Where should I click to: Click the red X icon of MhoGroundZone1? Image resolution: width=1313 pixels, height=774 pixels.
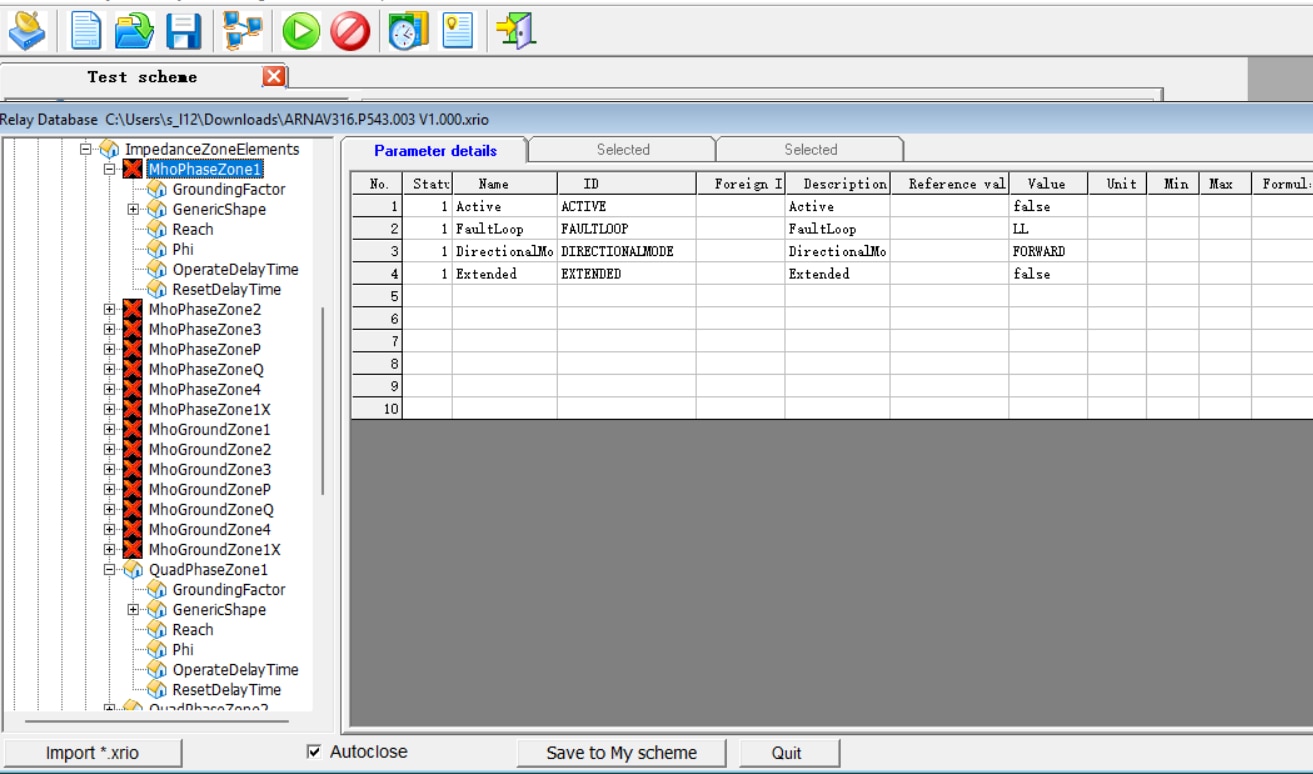pos(132,429)
